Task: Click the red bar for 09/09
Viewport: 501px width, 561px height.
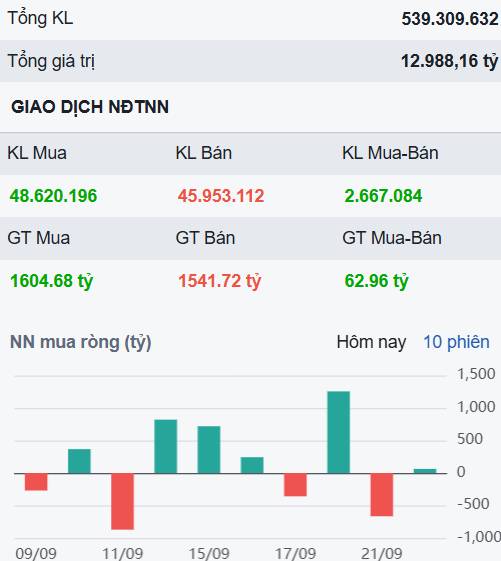Action: pyautogui.click(x=36, y=482)
